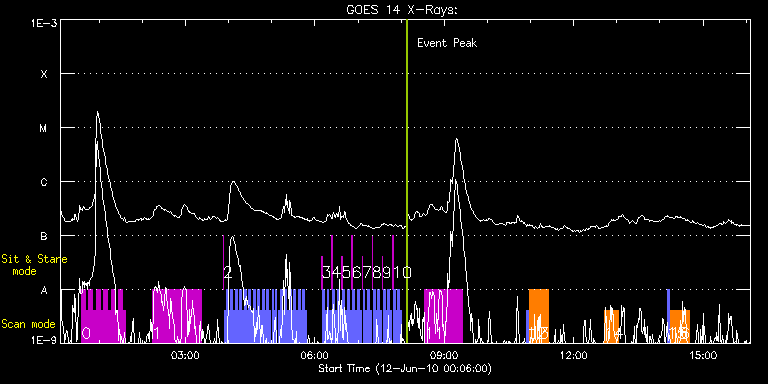
Task: Click the magenta scan block labeled 0
Action: (102, 316)
